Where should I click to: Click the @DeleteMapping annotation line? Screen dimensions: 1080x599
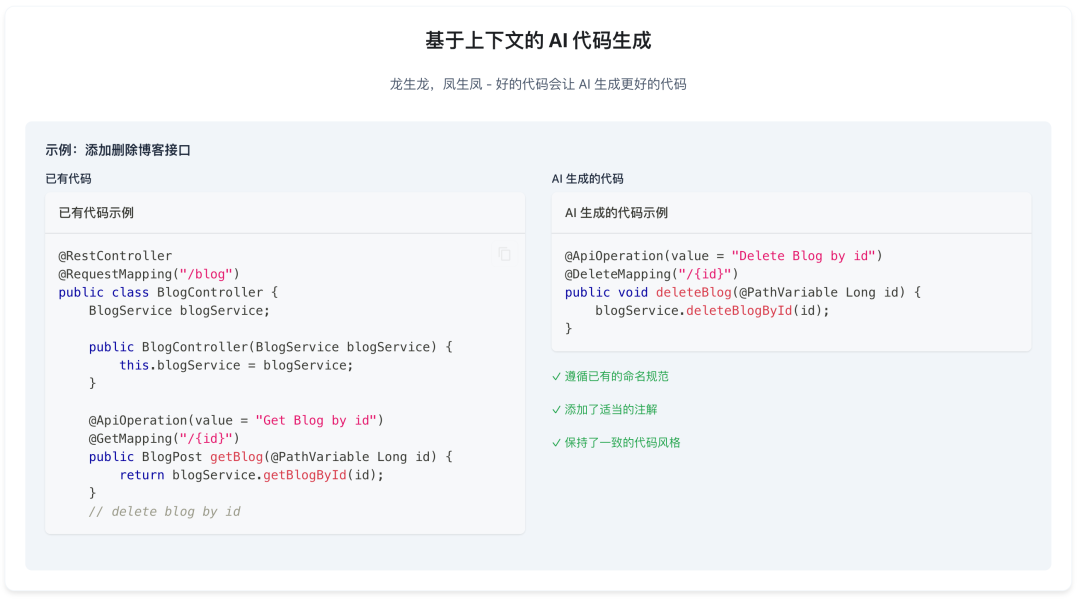(x=652, y=274)
